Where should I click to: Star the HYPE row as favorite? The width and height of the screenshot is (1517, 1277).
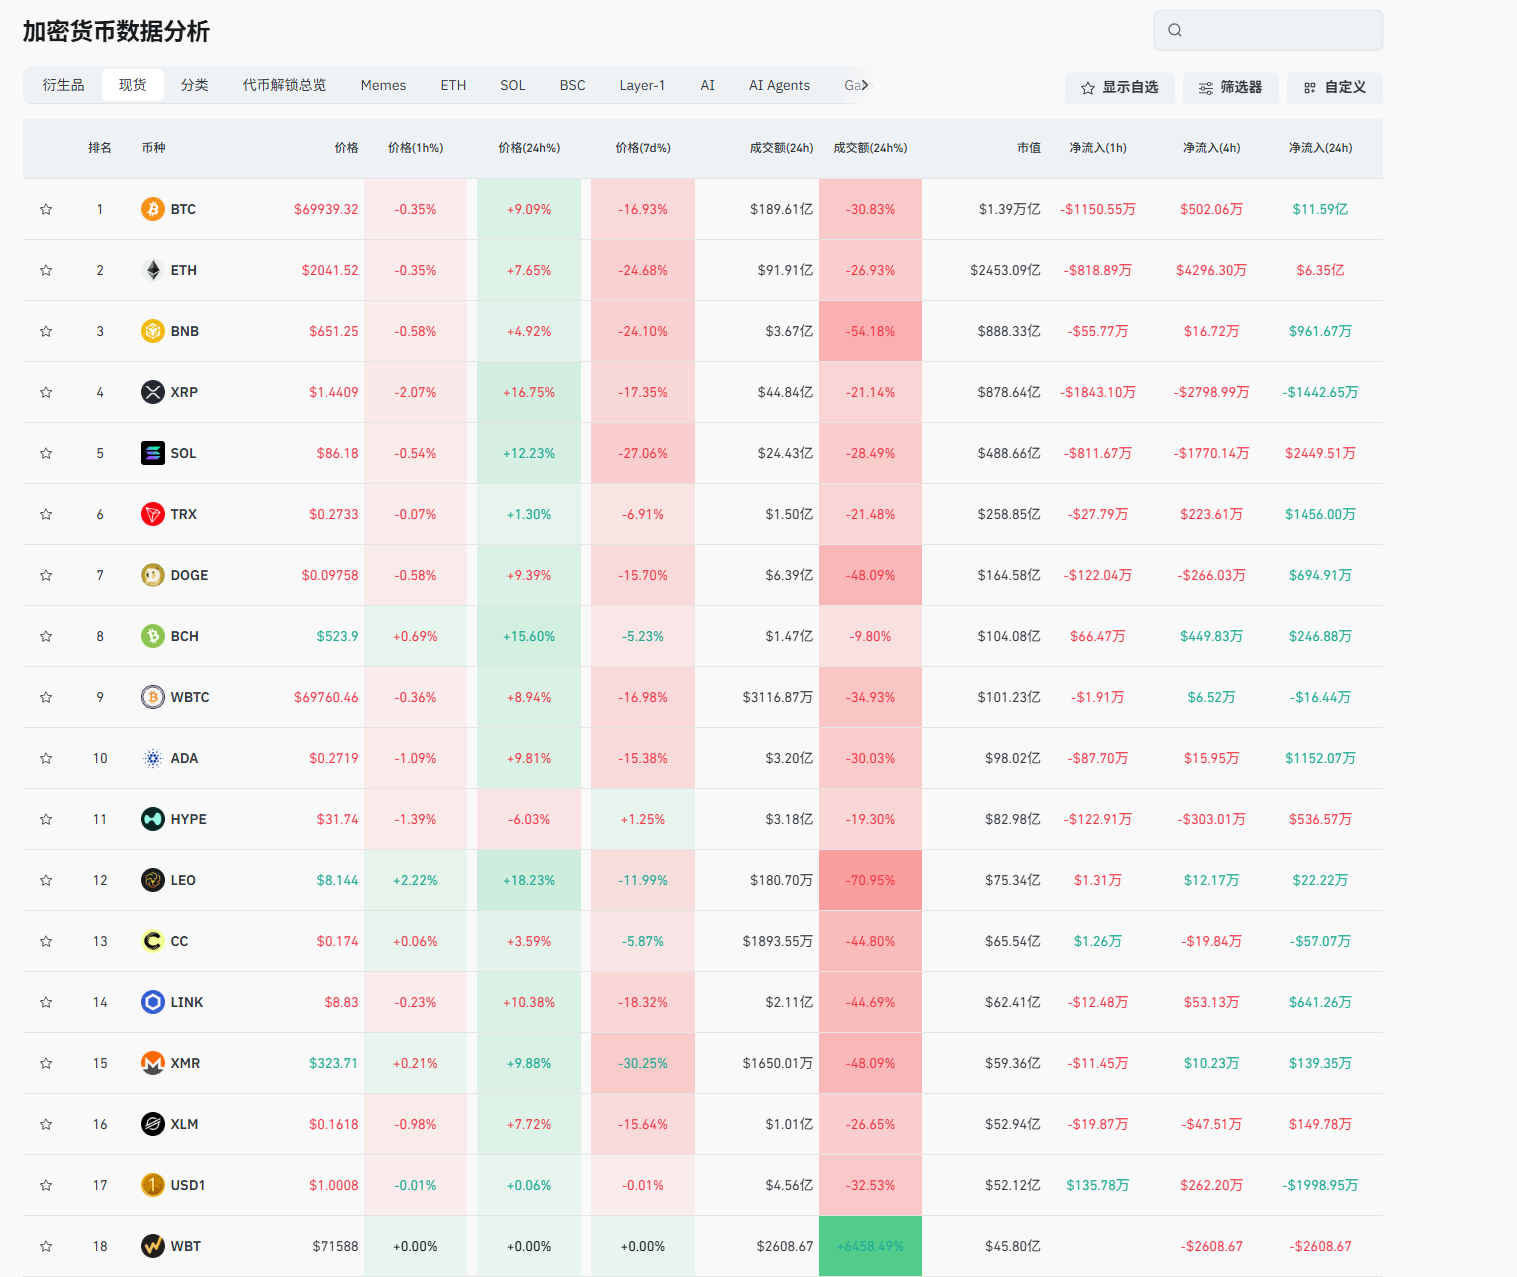pos(46,819)
